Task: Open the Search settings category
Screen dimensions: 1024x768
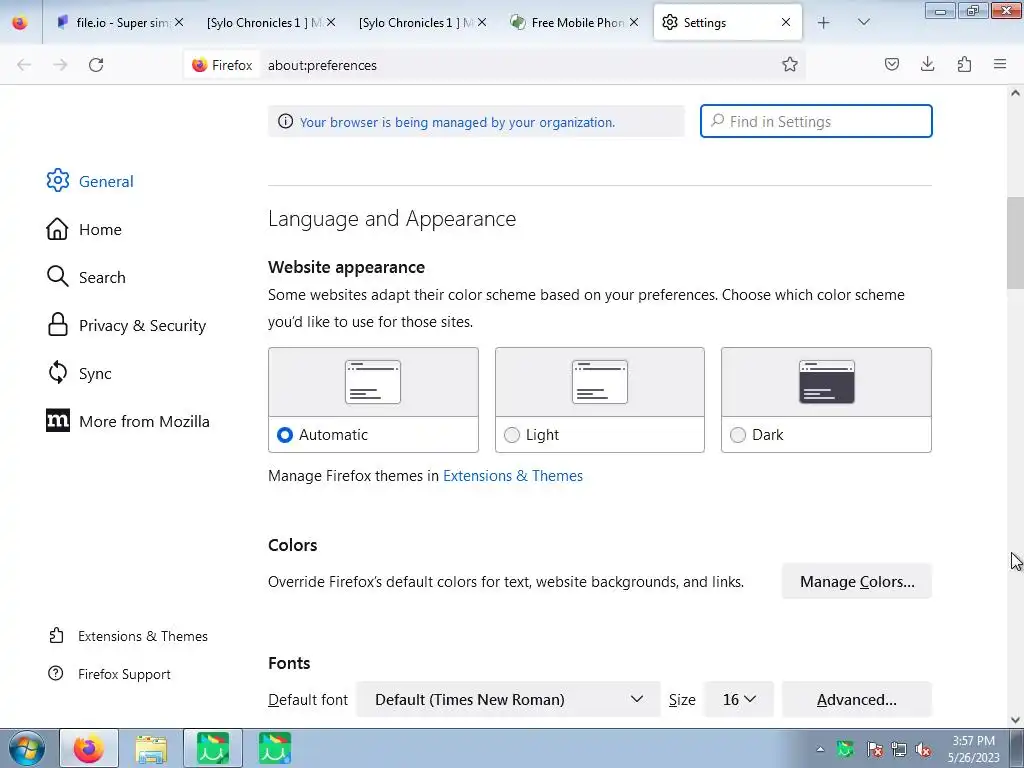Action: coord(86,277)
